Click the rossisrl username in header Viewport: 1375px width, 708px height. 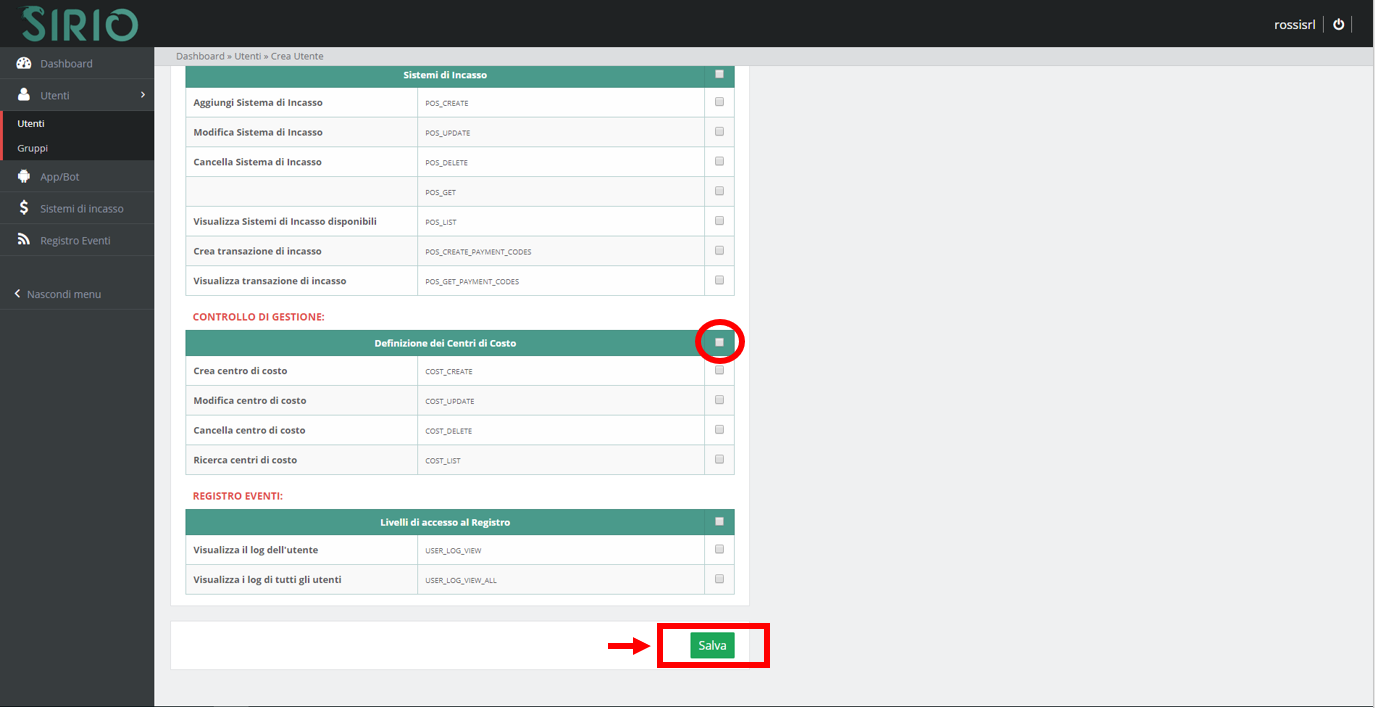point(1294,24)
